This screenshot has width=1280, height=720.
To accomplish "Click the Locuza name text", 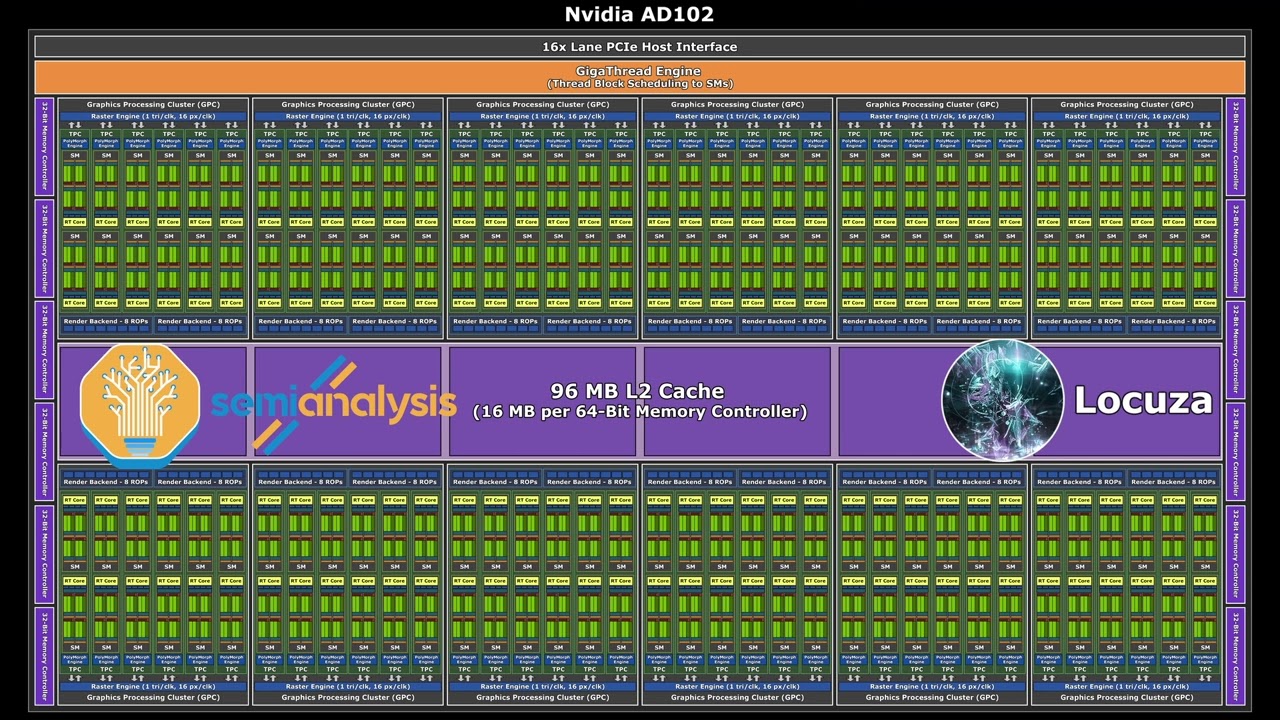I will (1143, 401).
